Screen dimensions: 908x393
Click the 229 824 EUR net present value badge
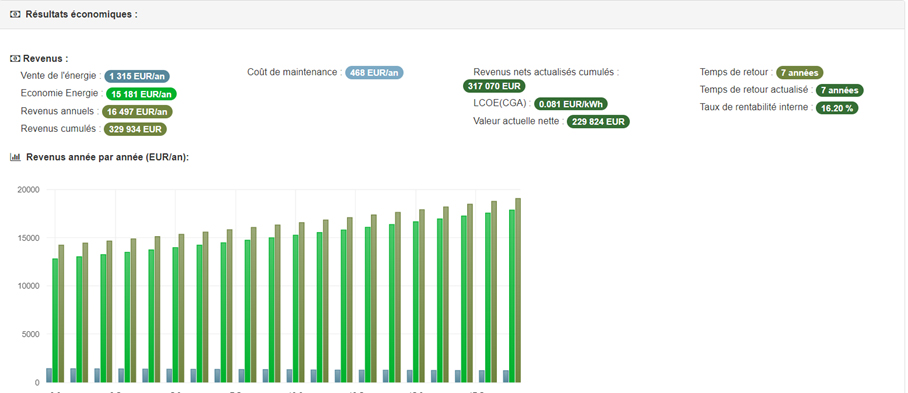pyautogui.click(x=598, y=122)
